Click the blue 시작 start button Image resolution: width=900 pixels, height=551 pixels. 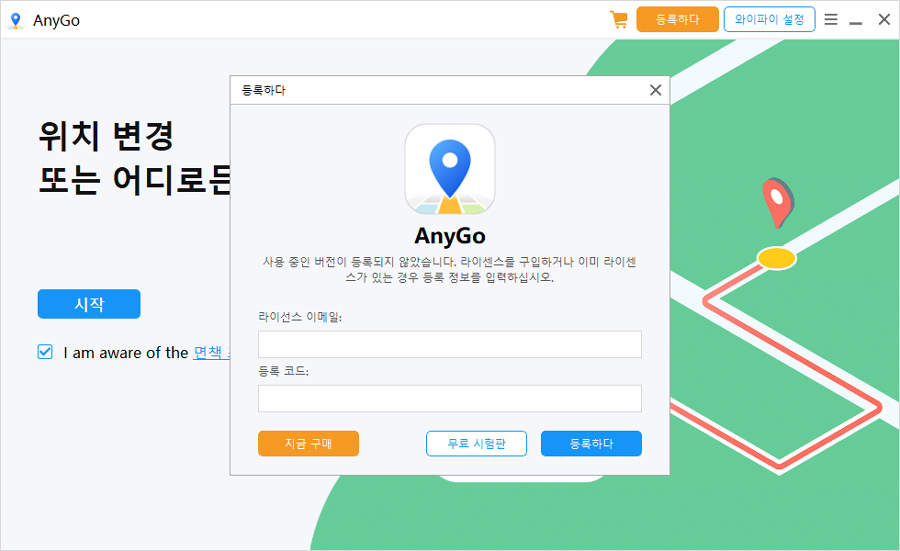click(x=89, y=304)
